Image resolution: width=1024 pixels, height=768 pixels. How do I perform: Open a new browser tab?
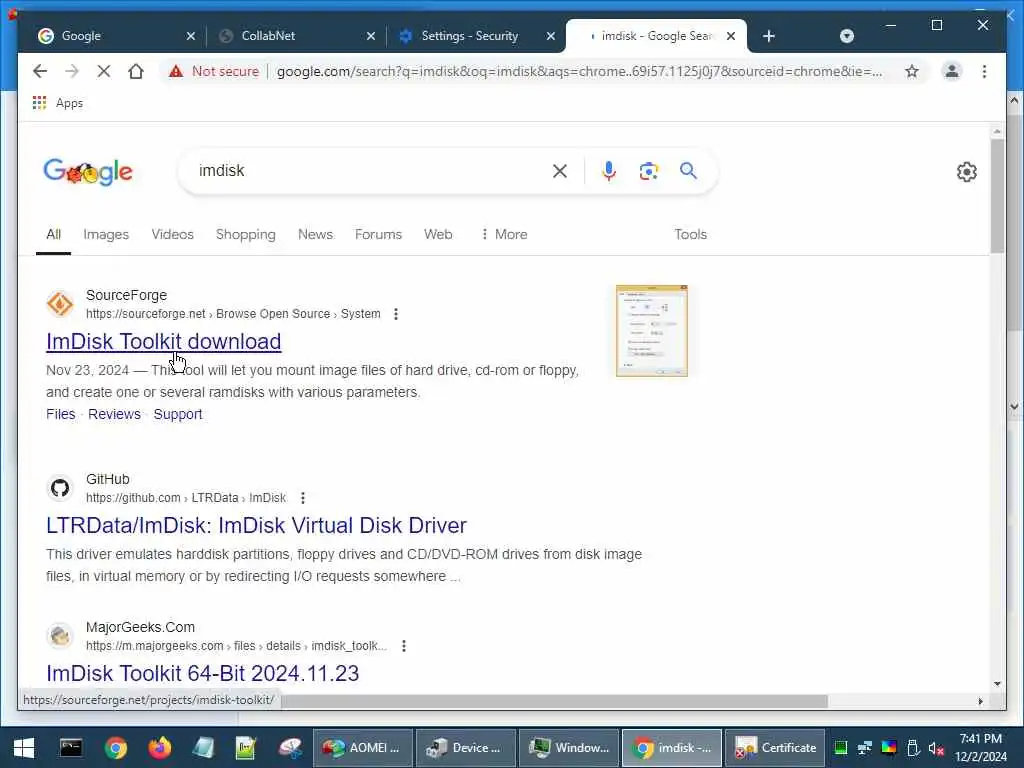[769, 36]
